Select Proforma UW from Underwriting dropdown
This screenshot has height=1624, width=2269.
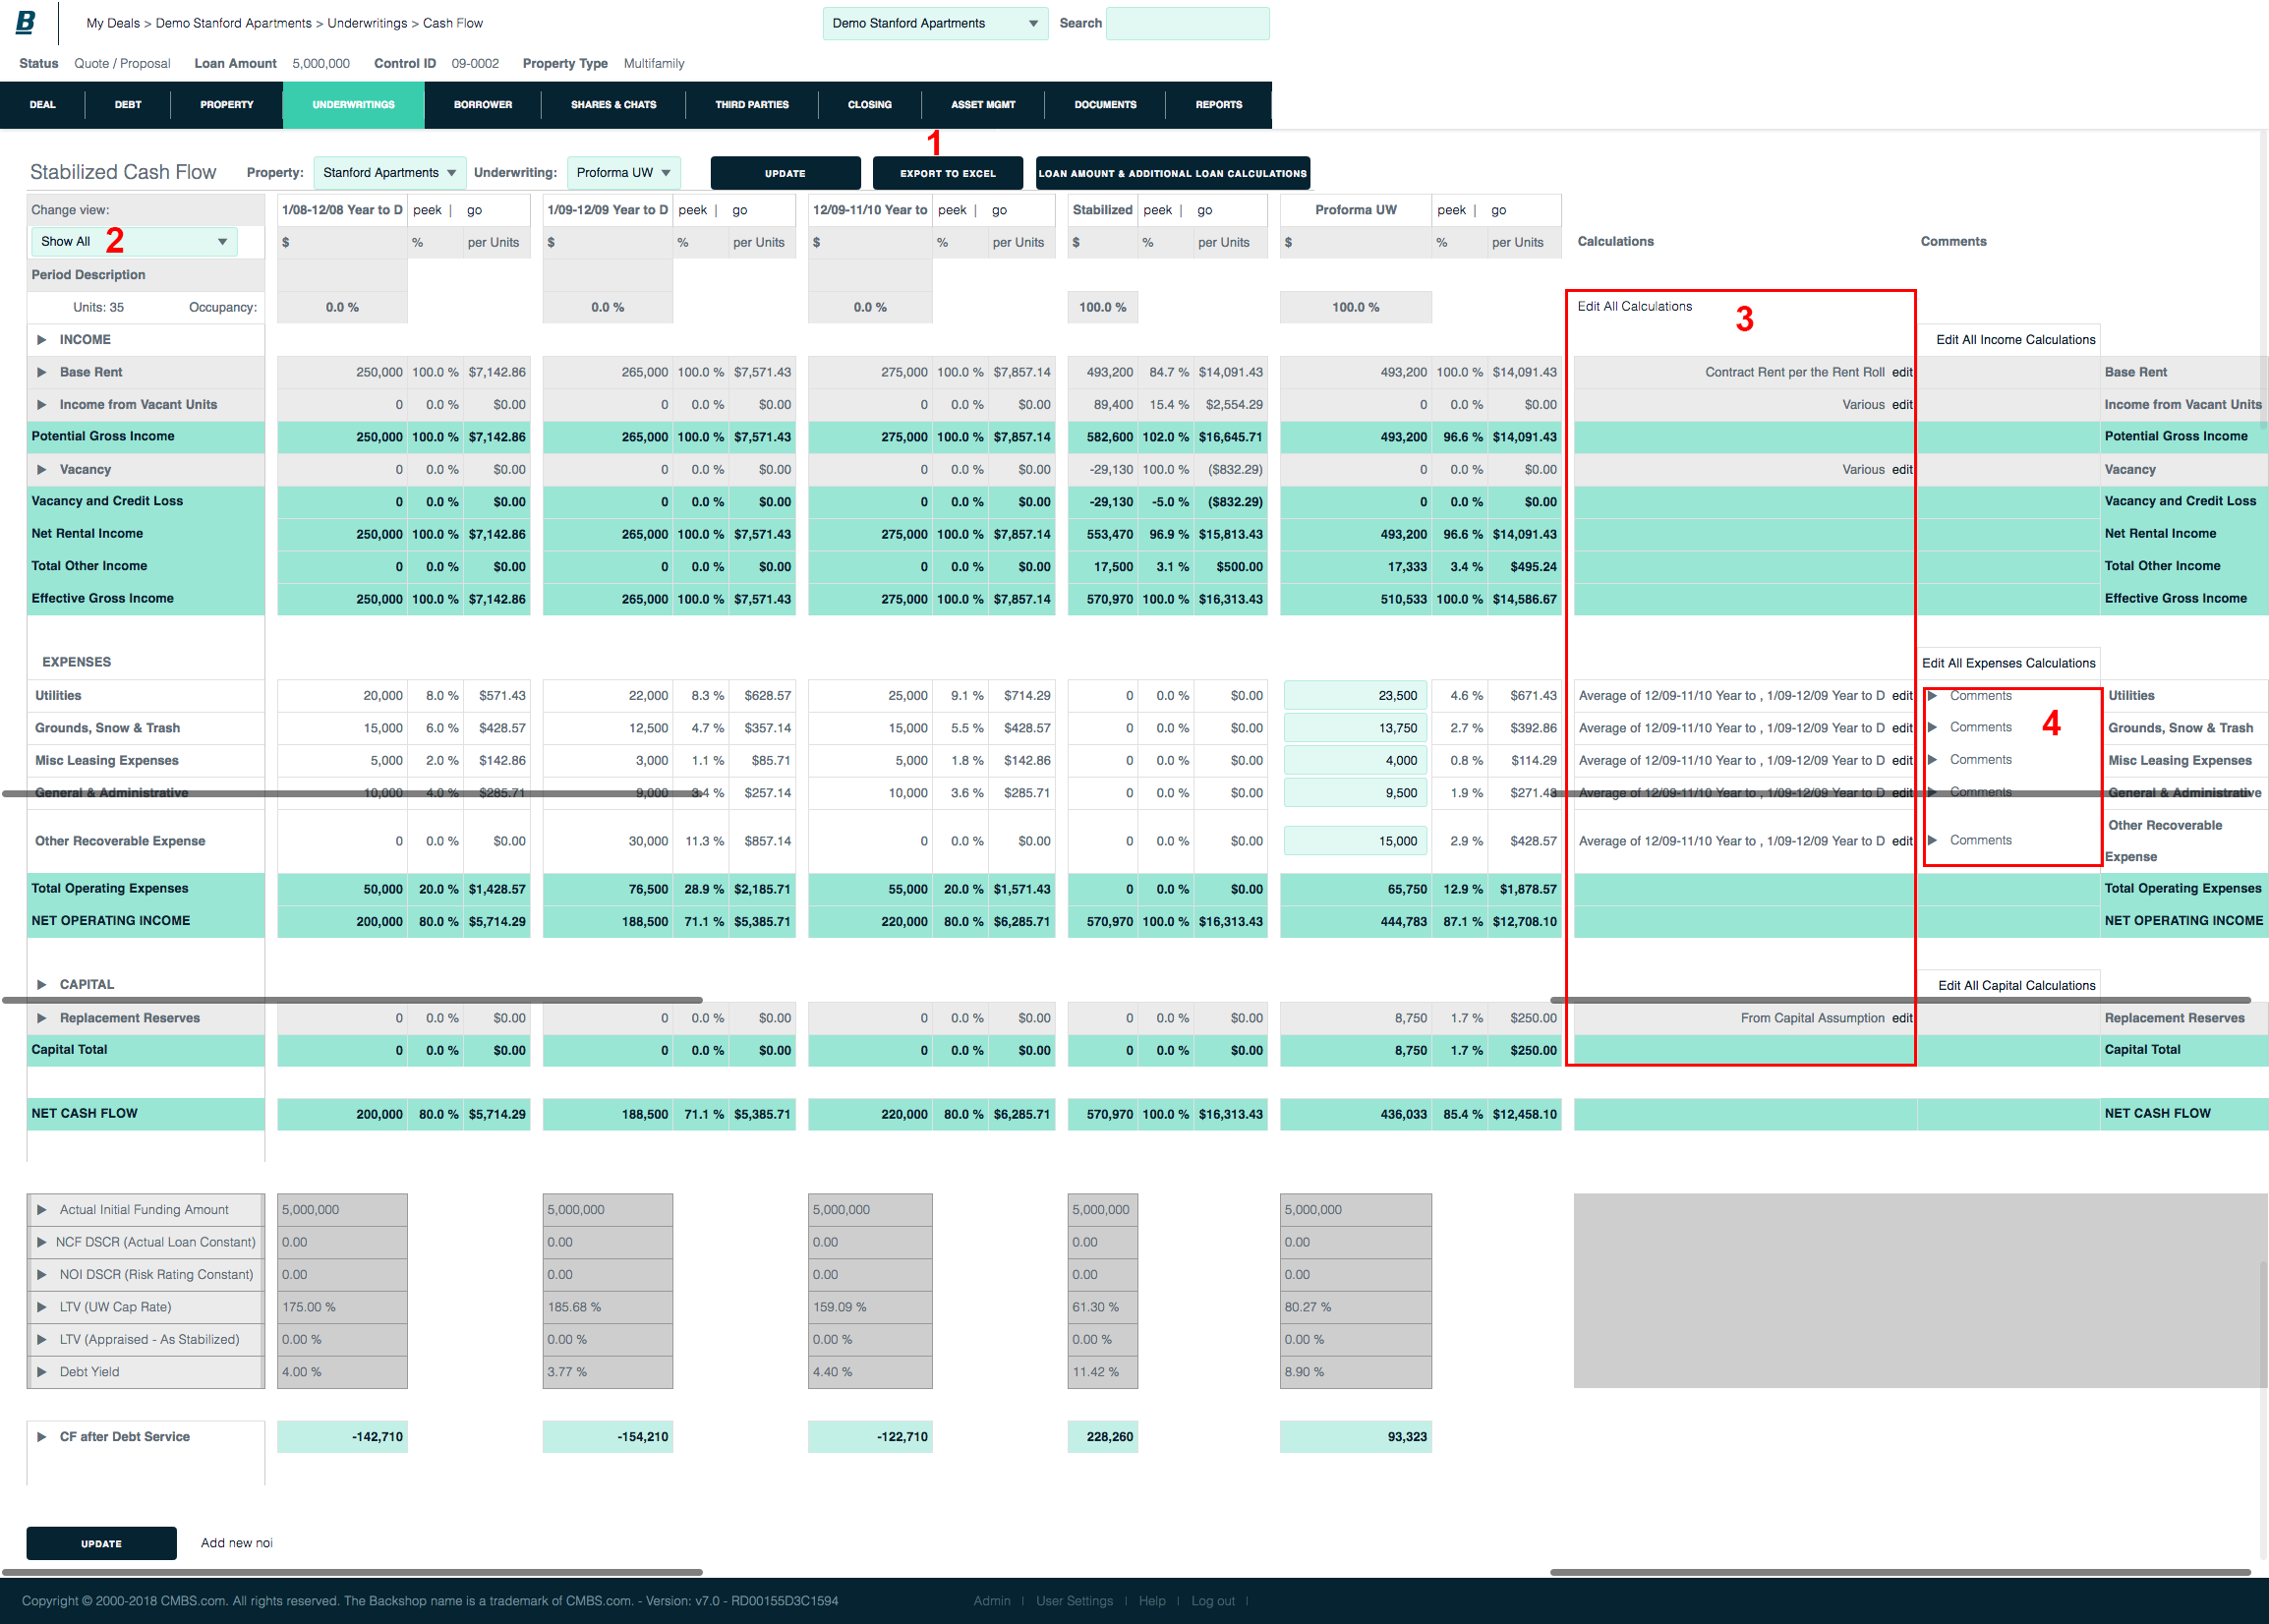click(627, 170)
